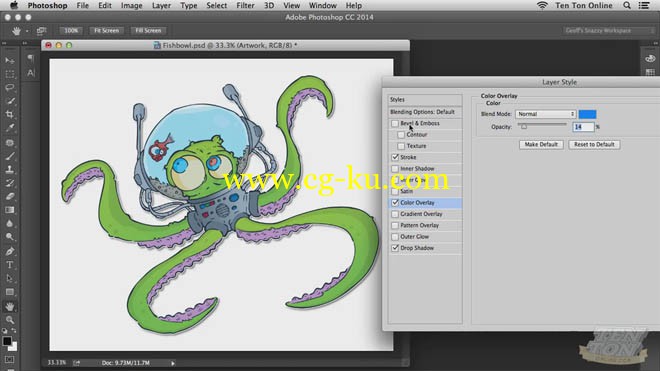The height and width of the screenshot is (371, 660).
Task: Select the Dodge tool
Action: pyautogui.click(x=10, y=237)
